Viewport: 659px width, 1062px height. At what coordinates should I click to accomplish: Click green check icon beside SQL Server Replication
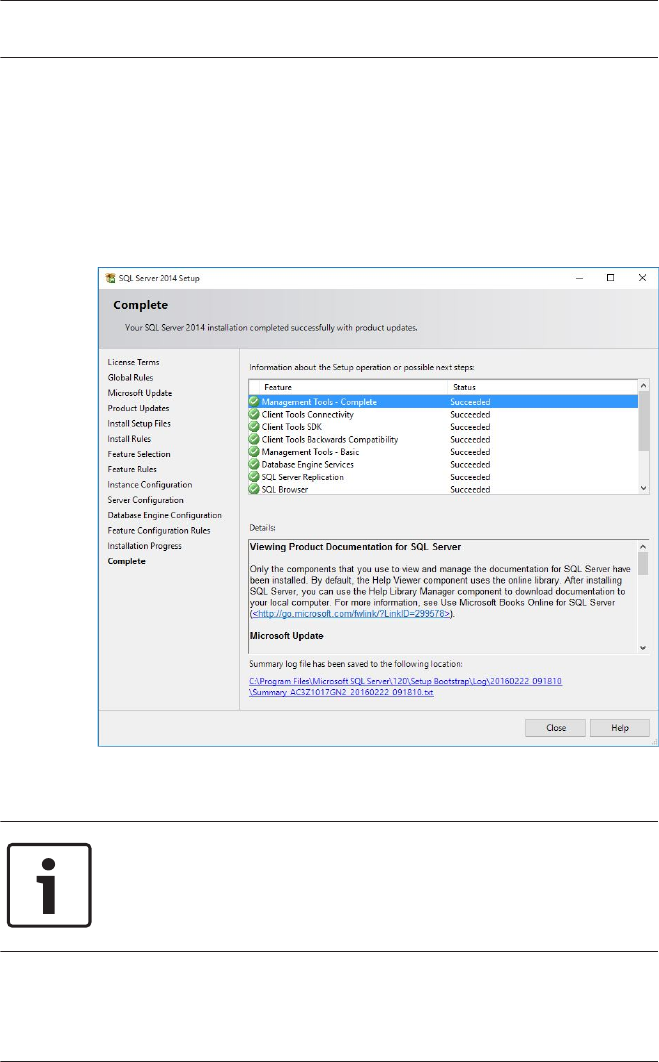[254, 477]
